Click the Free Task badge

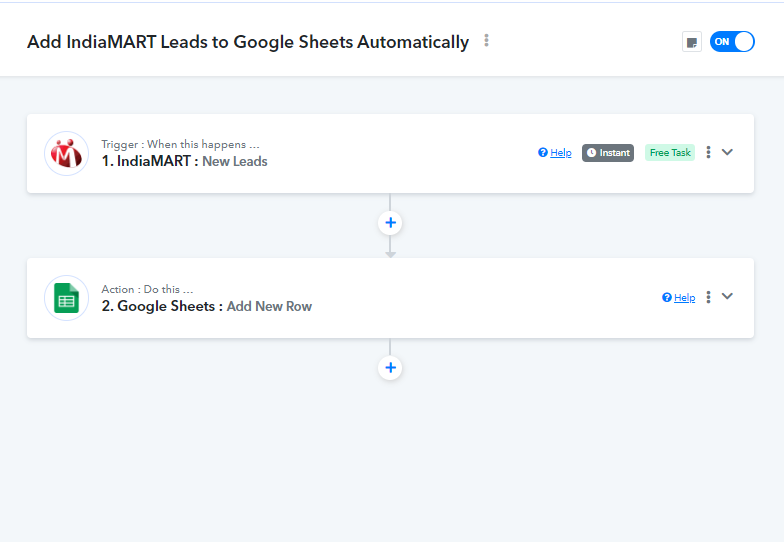pyautogui.click(x=670, y=152)
